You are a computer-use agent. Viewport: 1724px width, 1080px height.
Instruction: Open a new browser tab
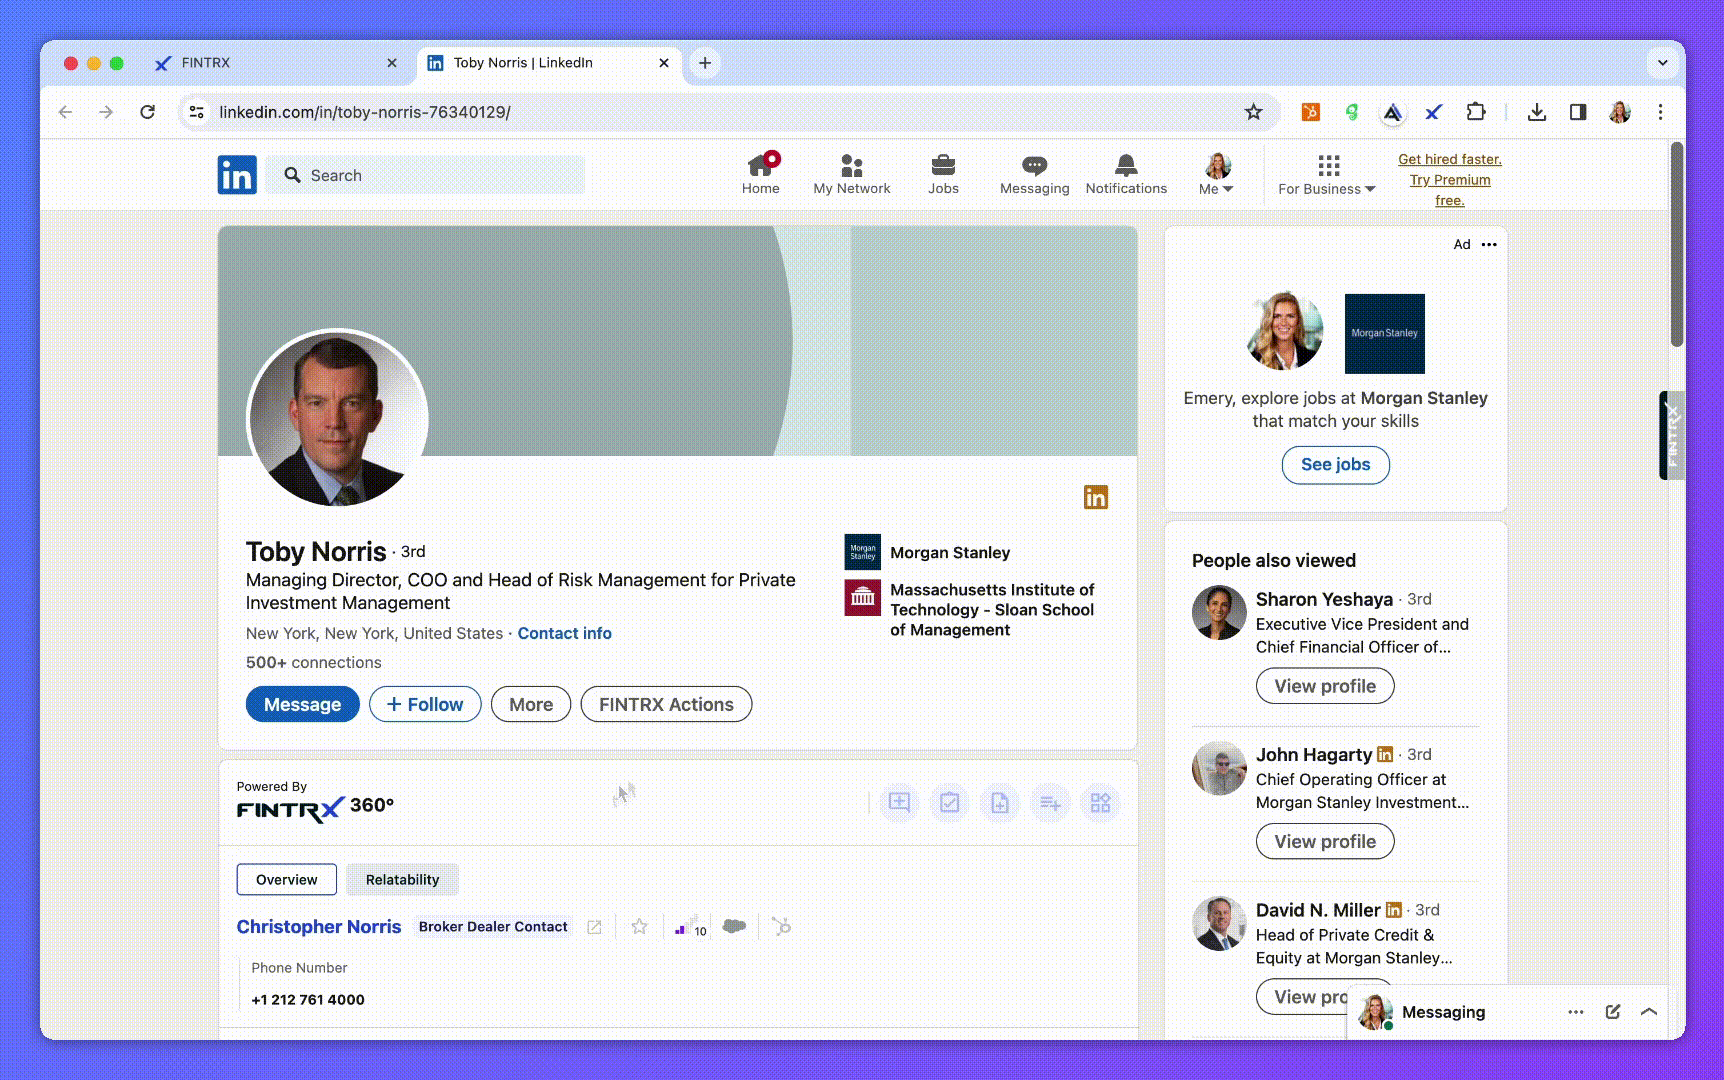click(x=705, y=62)
